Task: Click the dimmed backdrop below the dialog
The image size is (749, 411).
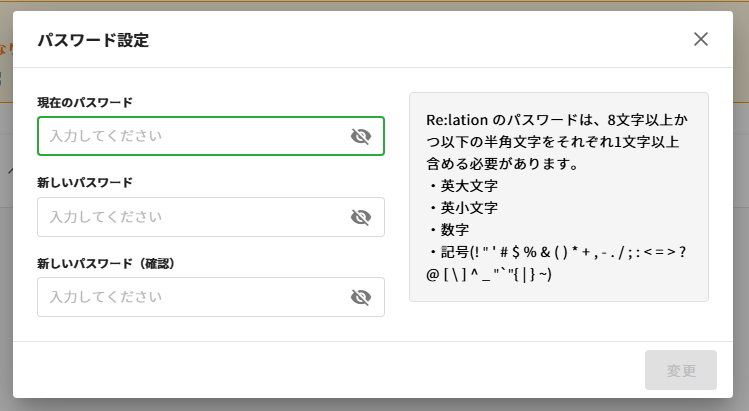Action: (374, 404)
